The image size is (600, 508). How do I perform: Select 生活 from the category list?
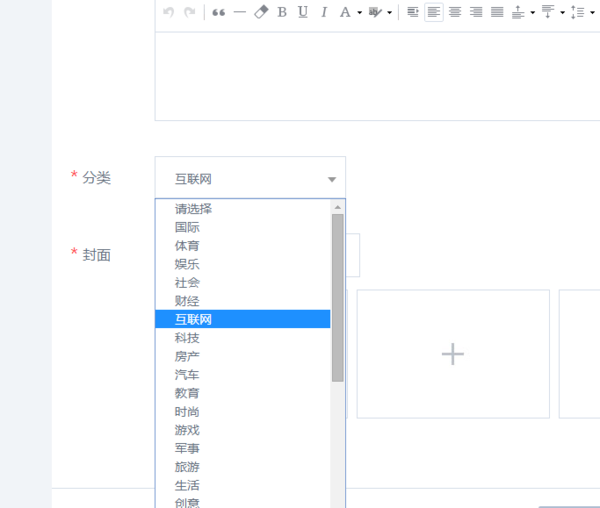[243, 485]
